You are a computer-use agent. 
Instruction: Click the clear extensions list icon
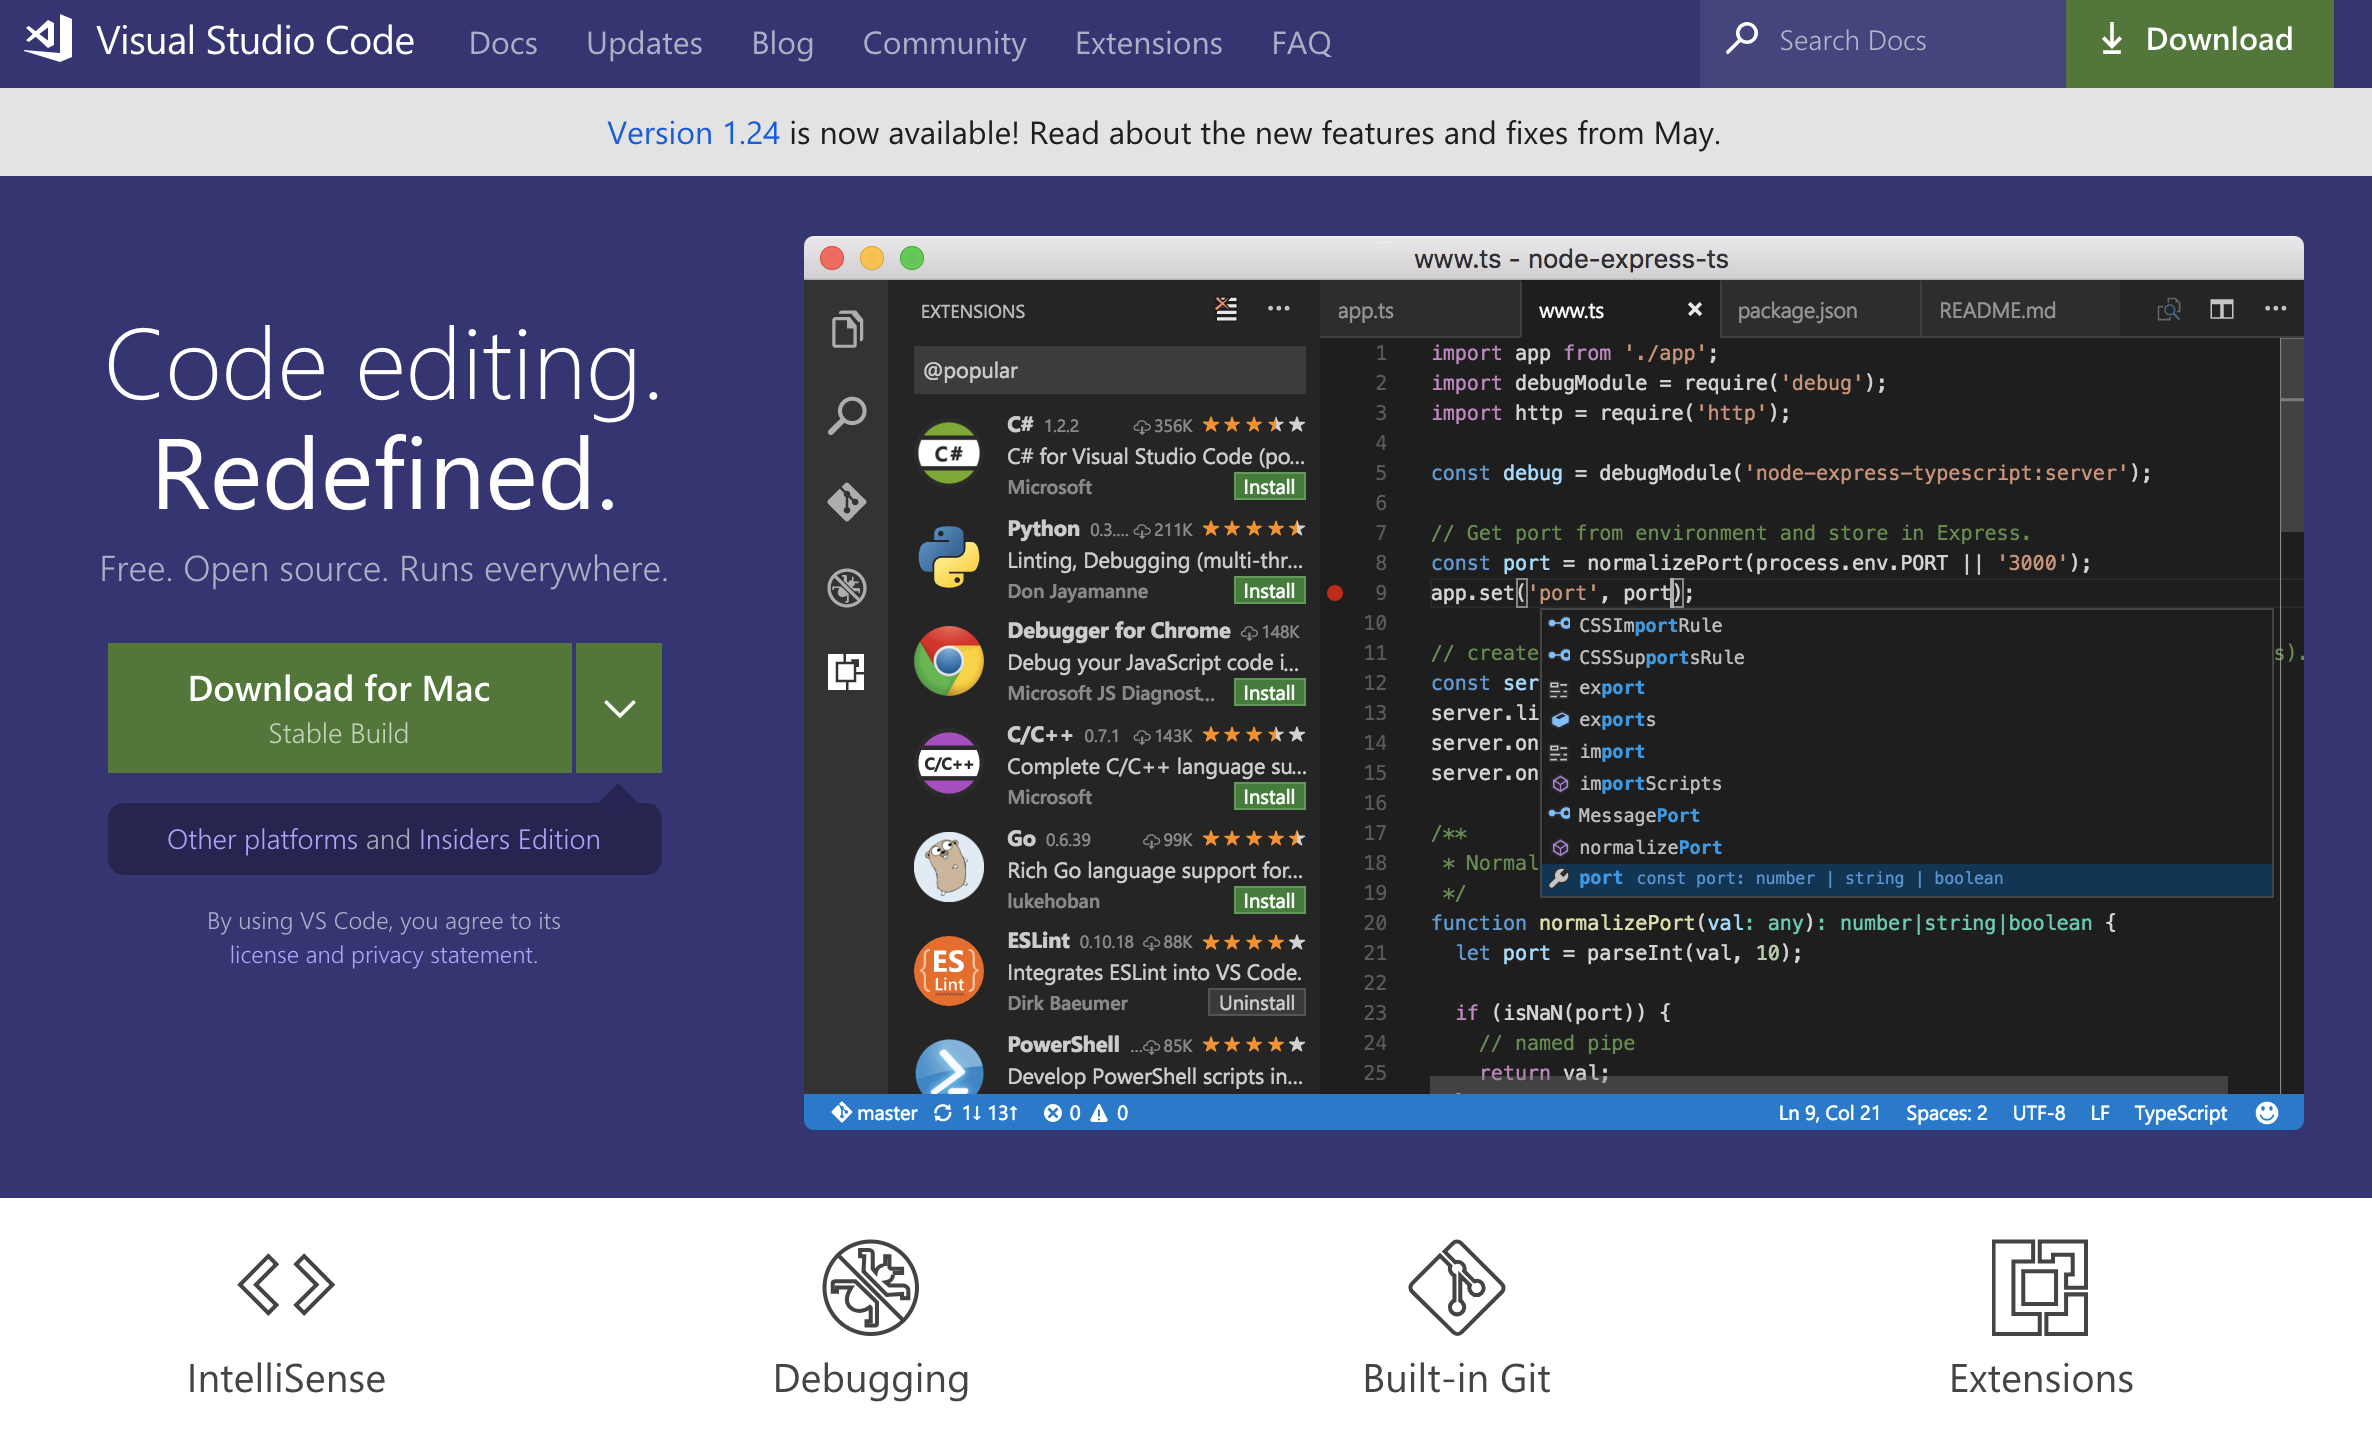coord(1226,309)
